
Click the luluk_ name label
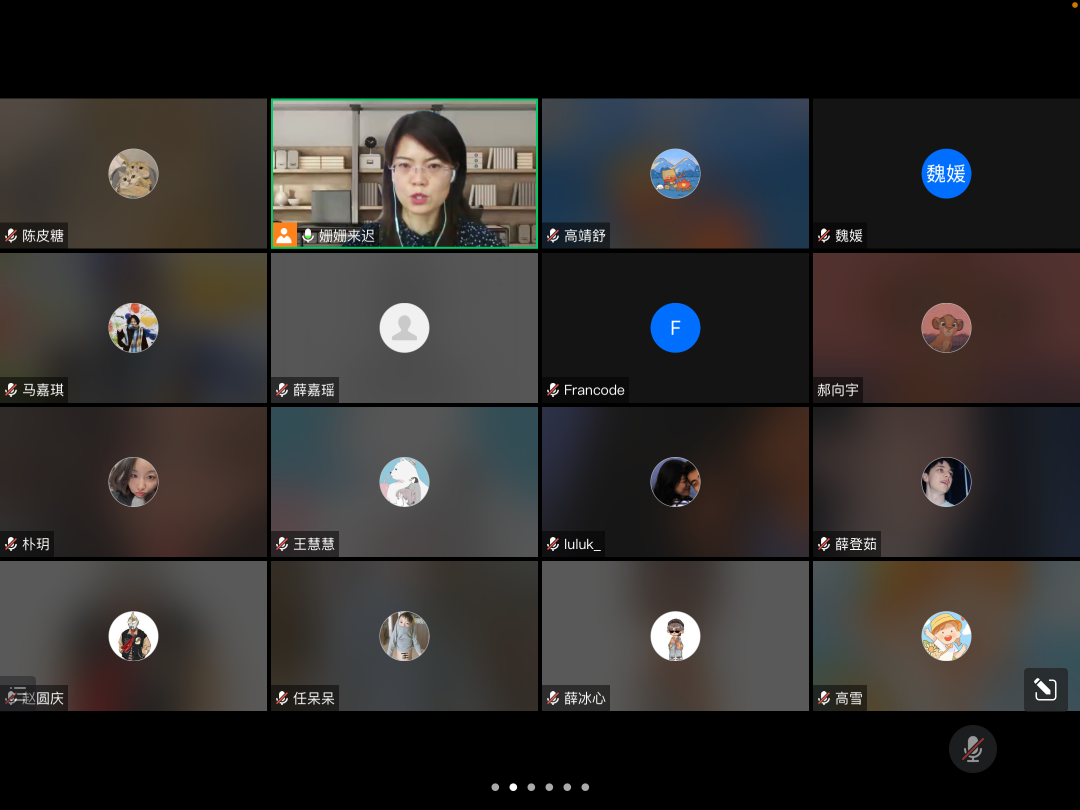tap(582, 544)
